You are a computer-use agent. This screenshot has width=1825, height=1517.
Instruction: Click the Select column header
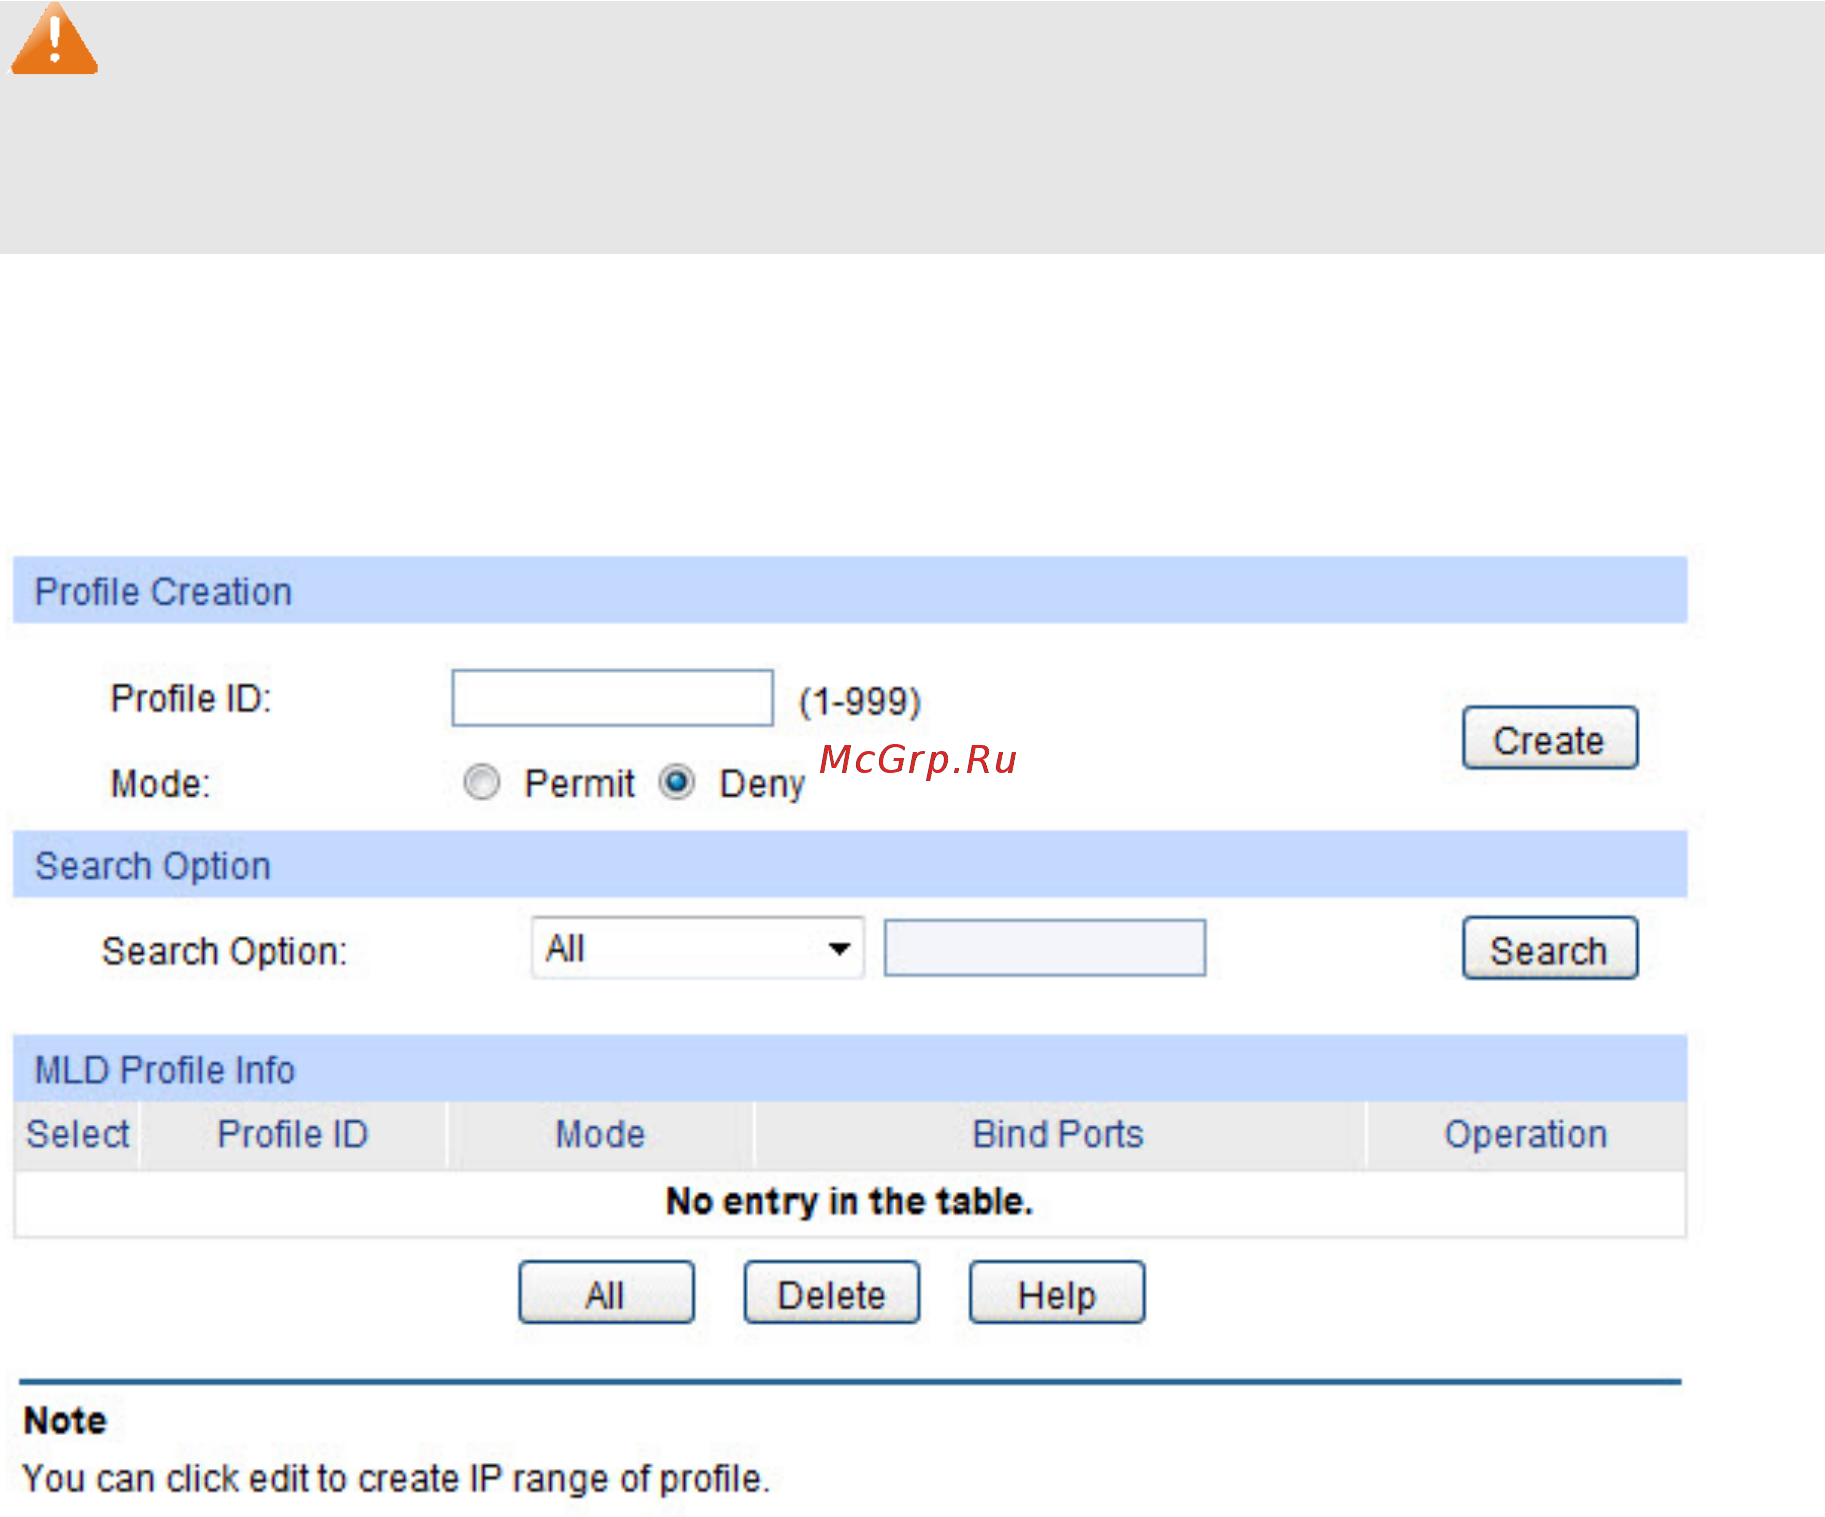(x=77, y=1135)
